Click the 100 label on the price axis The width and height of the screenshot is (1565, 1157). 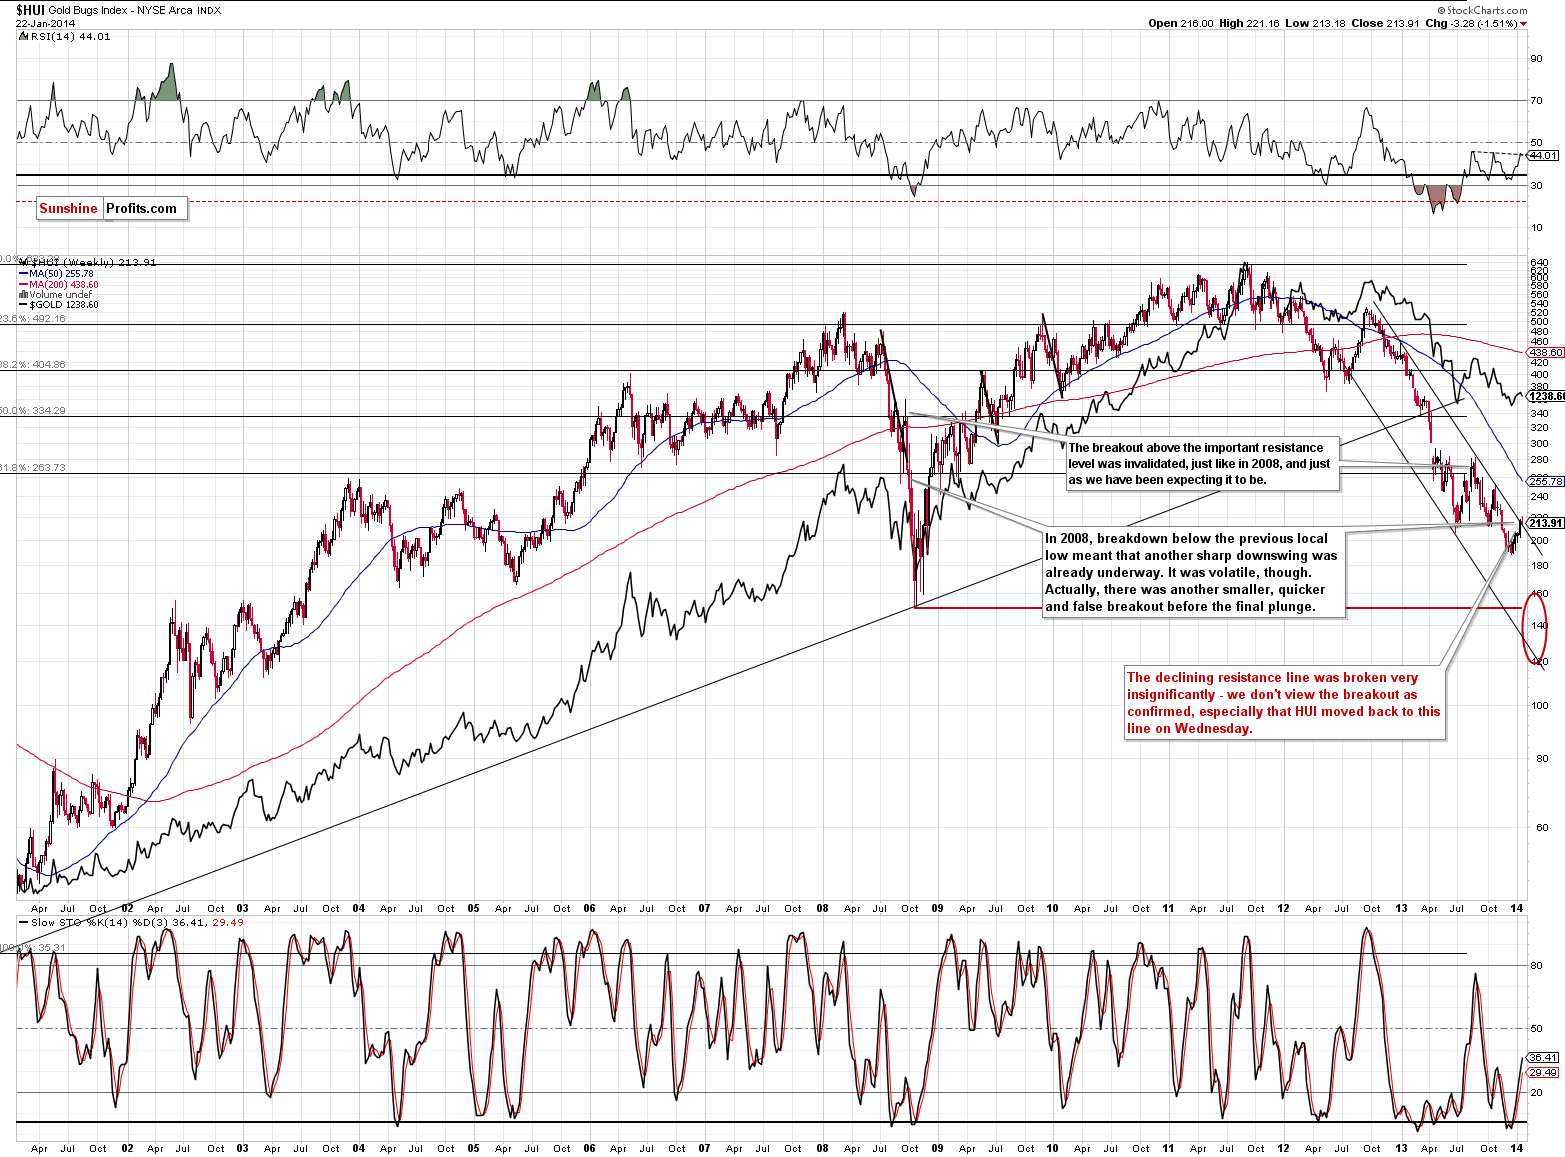coord(1539,705)
